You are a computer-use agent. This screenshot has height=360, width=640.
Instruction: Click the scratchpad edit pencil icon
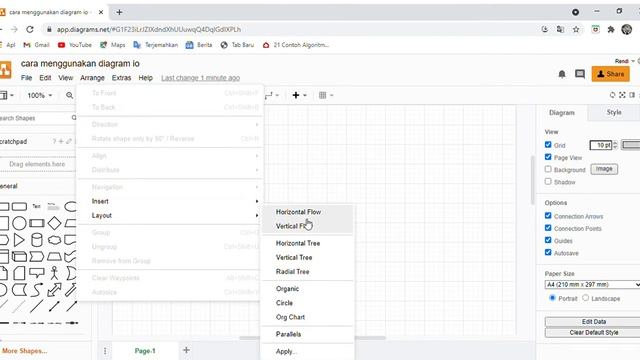coord(69,141)
